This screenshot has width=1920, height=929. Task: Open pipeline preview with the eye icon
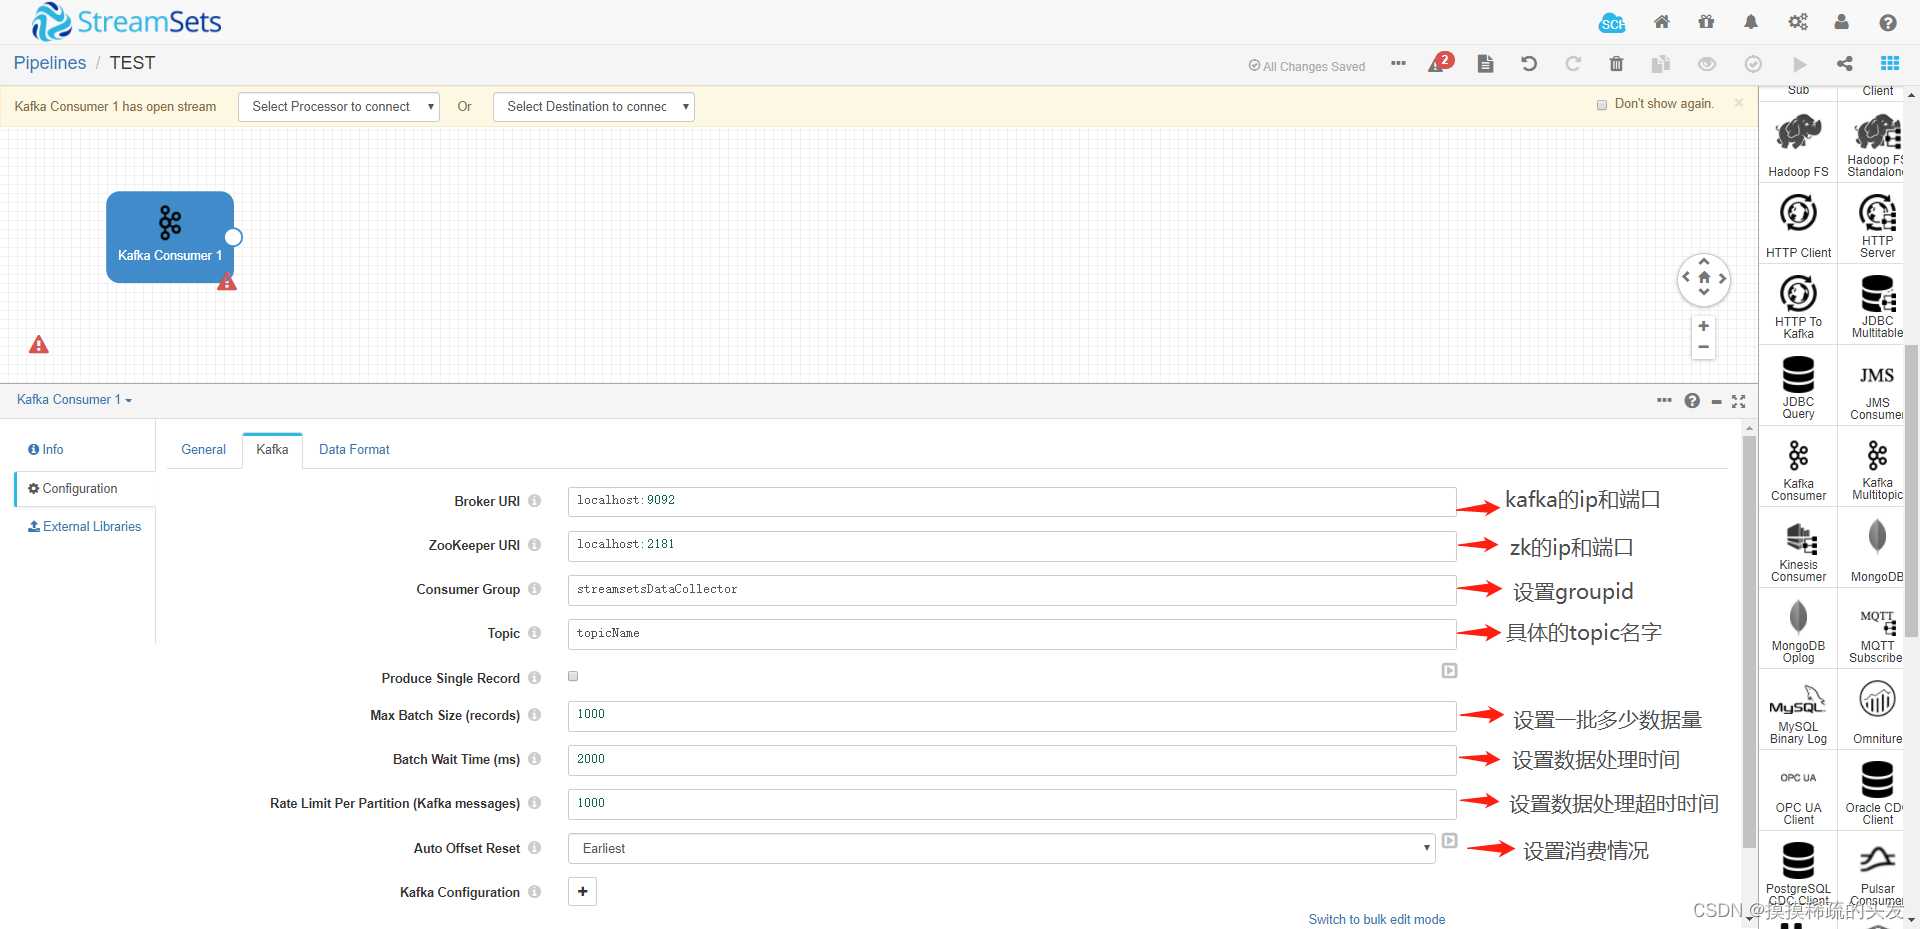(1706, 63)
